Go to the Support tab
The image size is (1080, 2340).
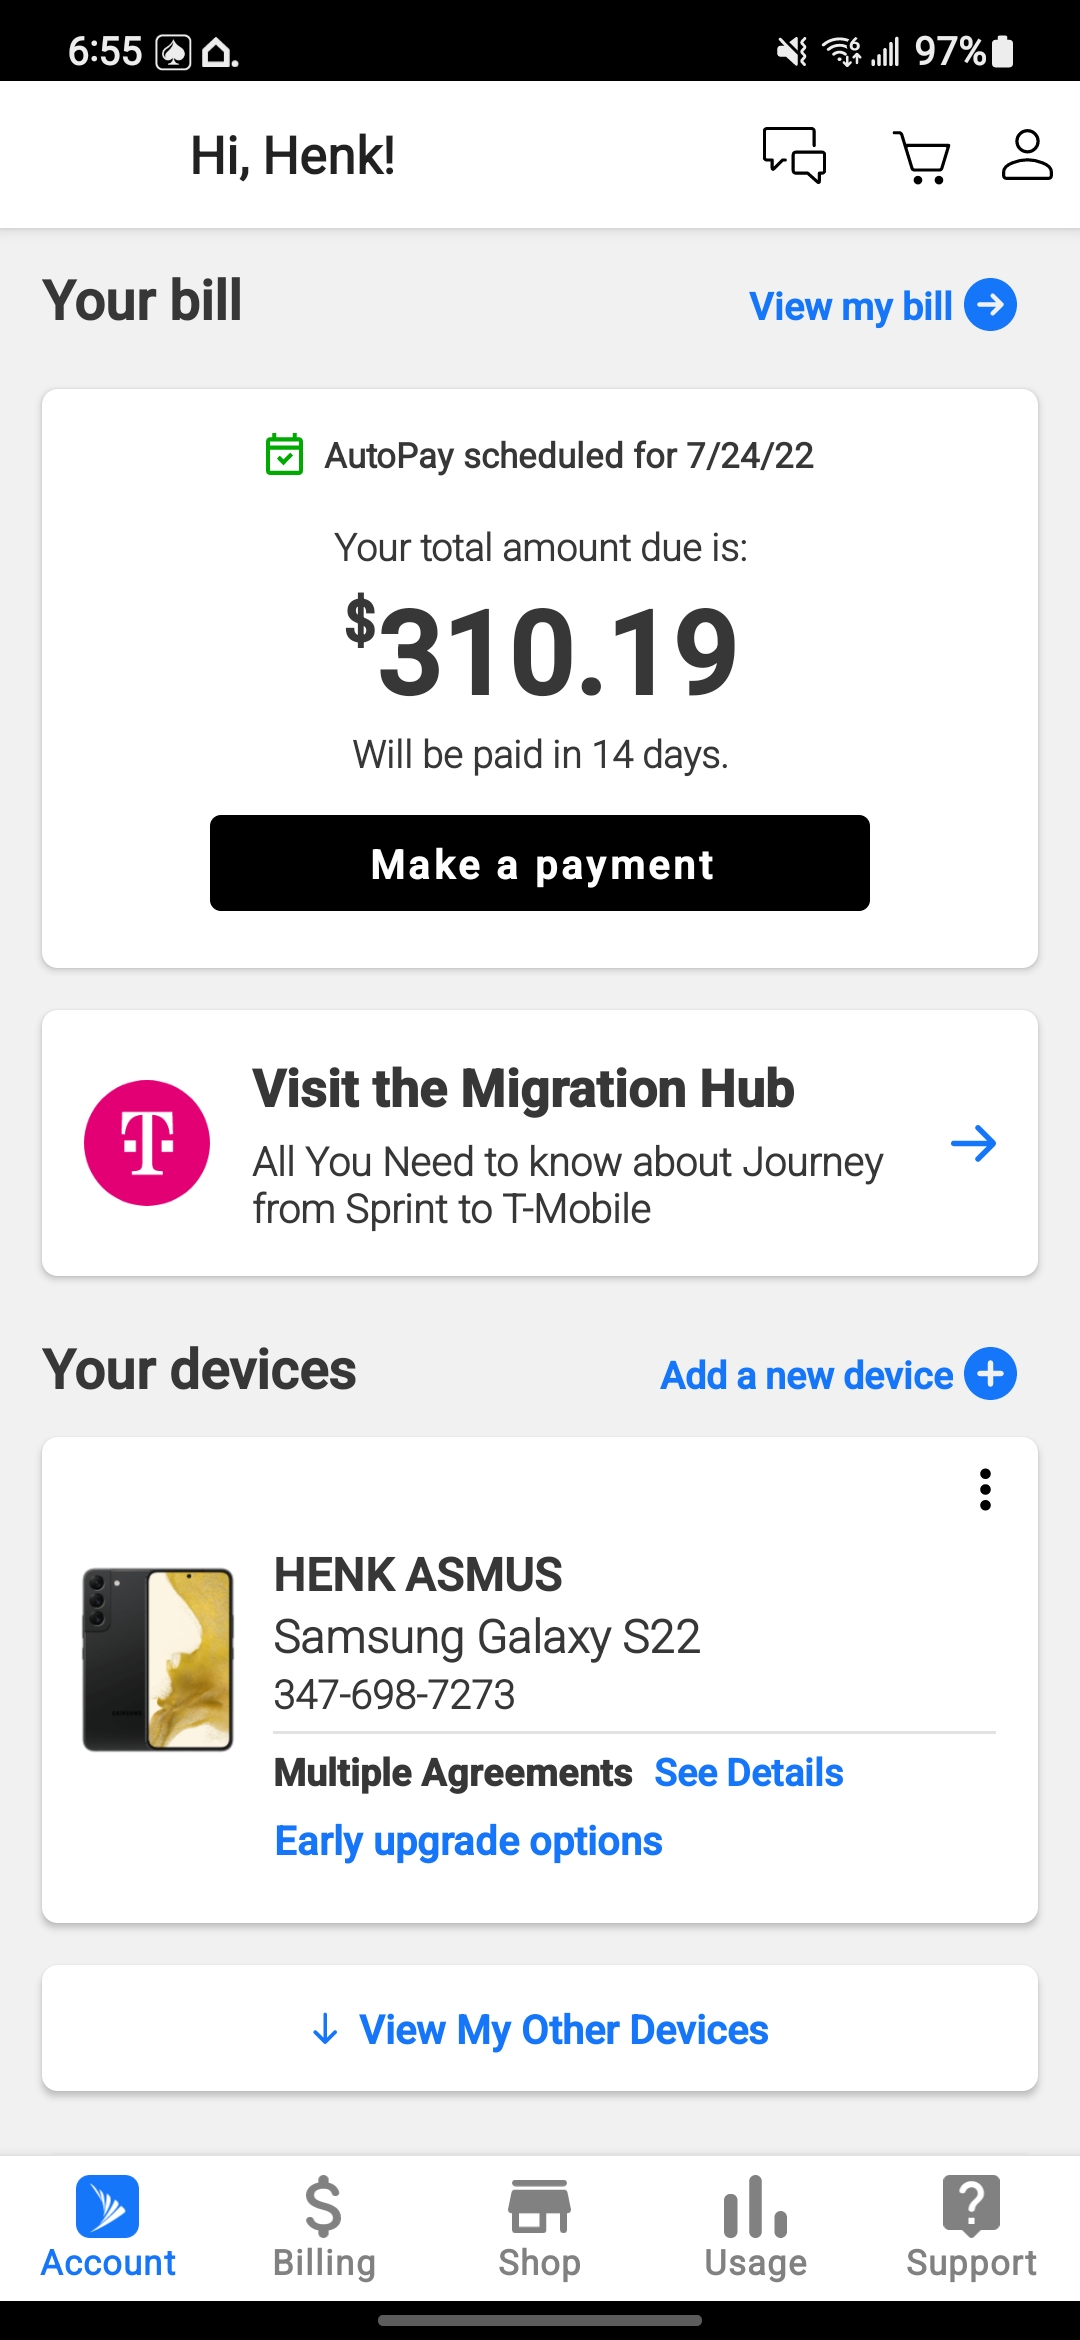coord(971,2227)
